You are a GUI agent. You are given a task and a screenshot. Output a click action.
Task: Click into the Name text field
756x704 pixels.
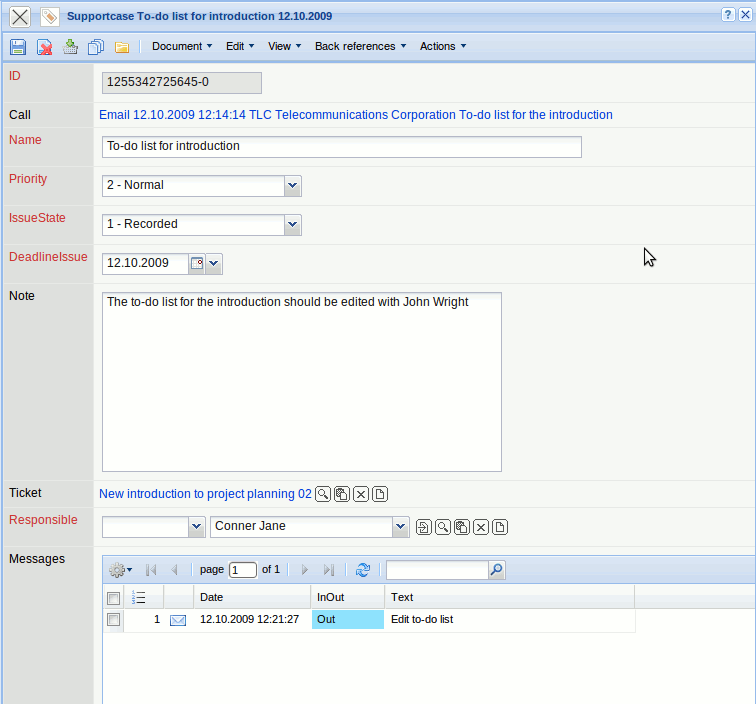pyautogui.click(x=341, y=146)
